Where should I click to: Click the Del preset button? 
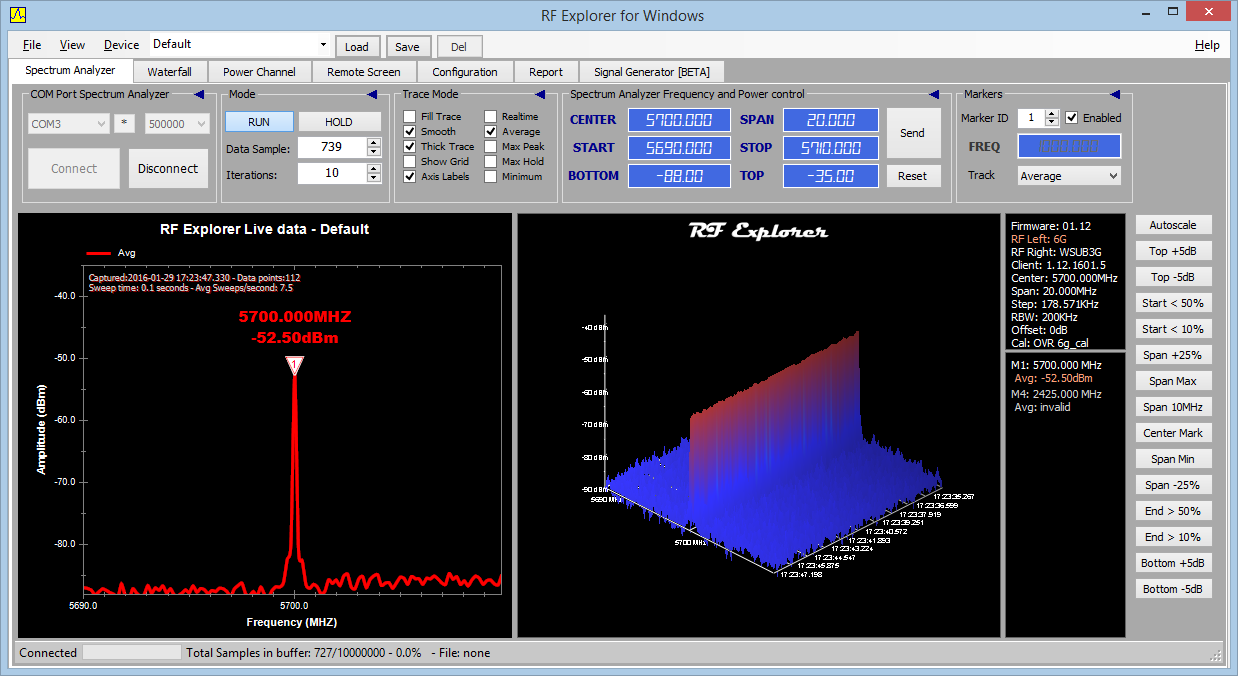459,47
